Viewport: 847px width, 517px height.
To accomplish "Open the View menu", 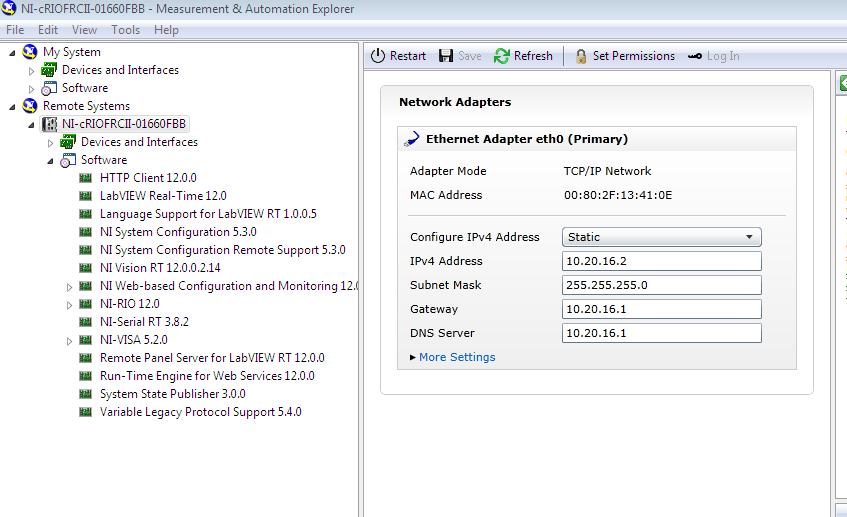I will click(84, 30).
